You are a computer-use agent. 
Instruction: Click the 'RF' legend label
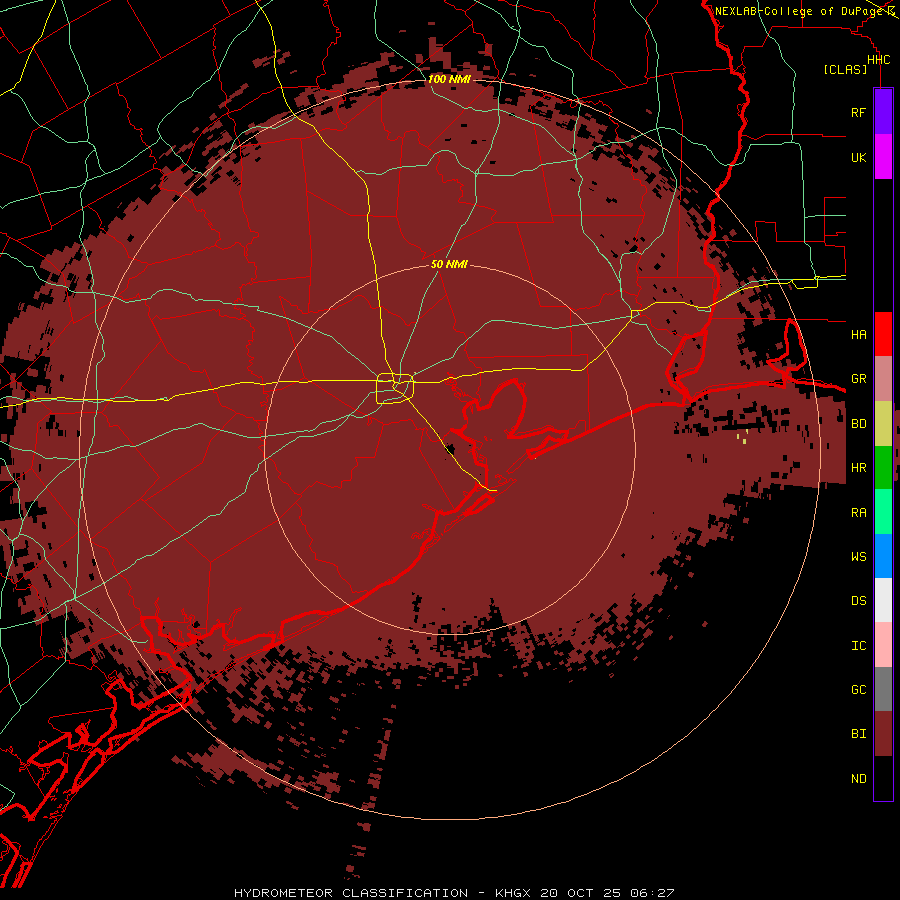pyautogui.click(x=858, y=112)
